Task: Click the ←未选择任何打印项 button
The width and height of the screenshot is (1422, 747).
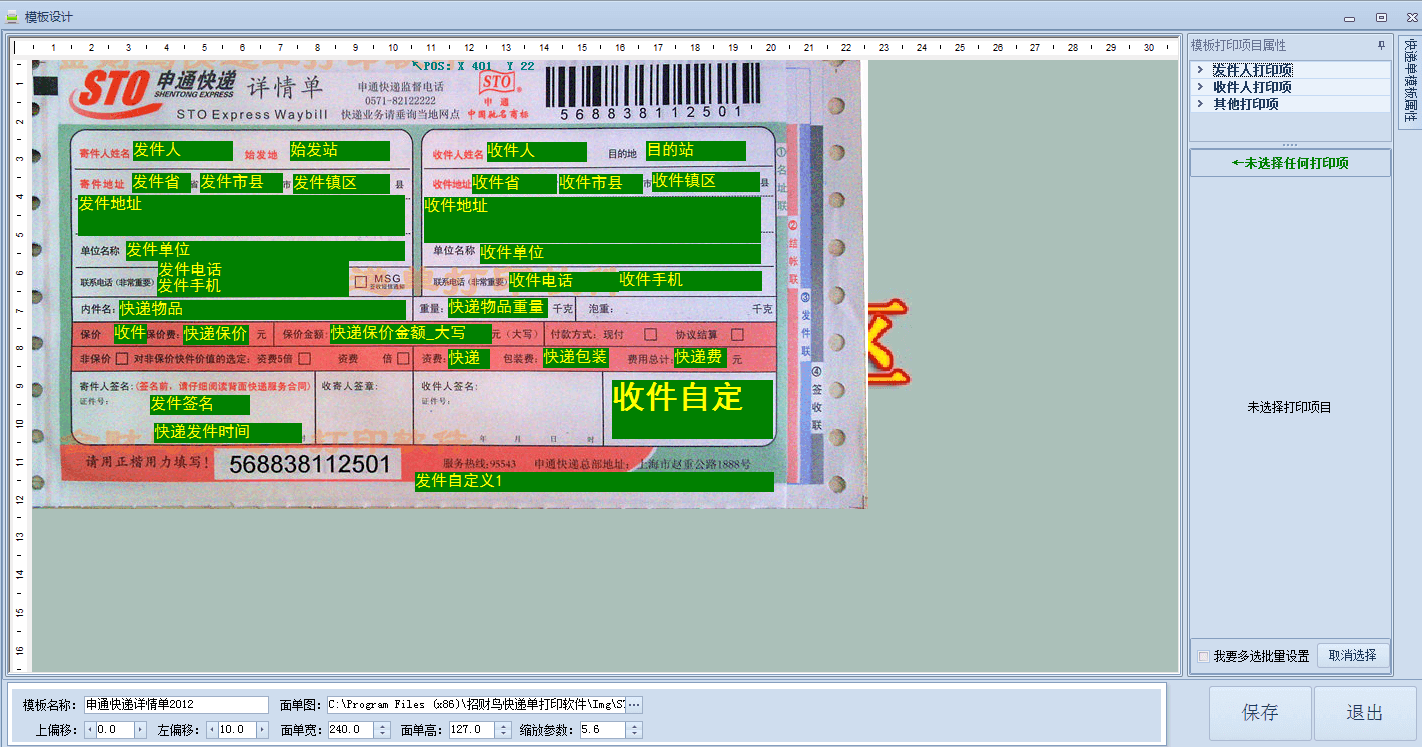Action: tap(1290, 163)
